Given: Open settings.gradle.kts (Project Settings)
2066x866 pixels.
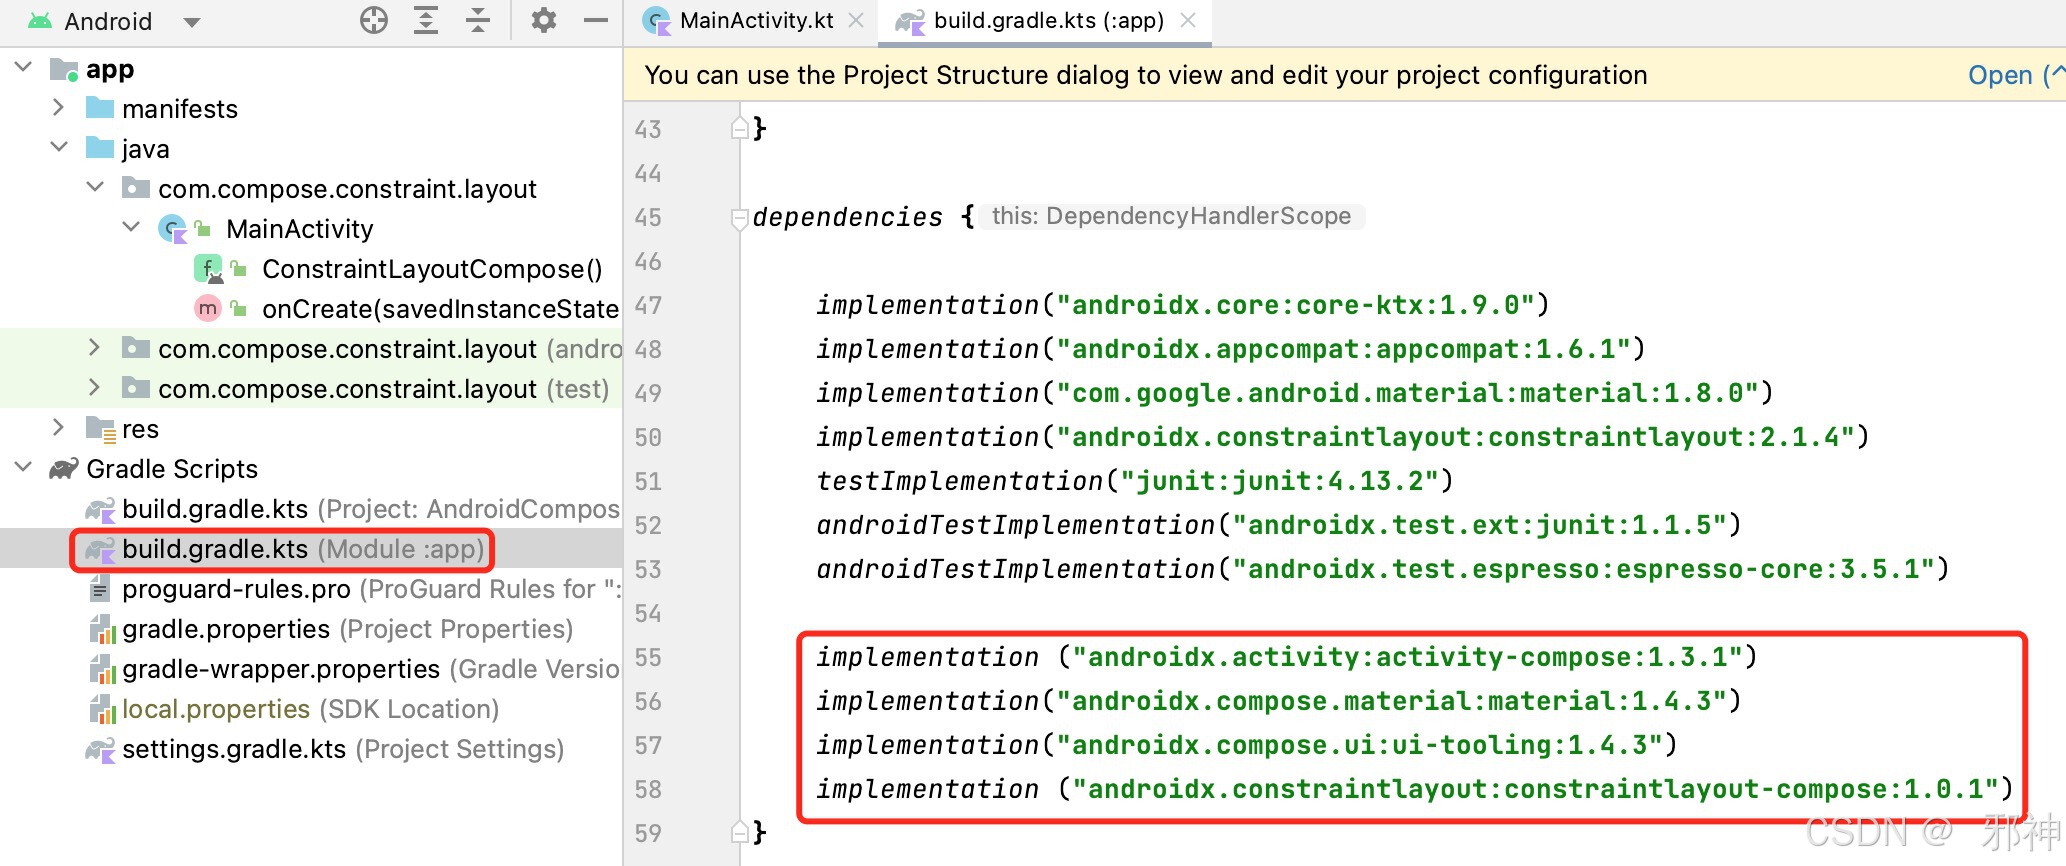Looking at the screenshot, I should click(343, 749).
